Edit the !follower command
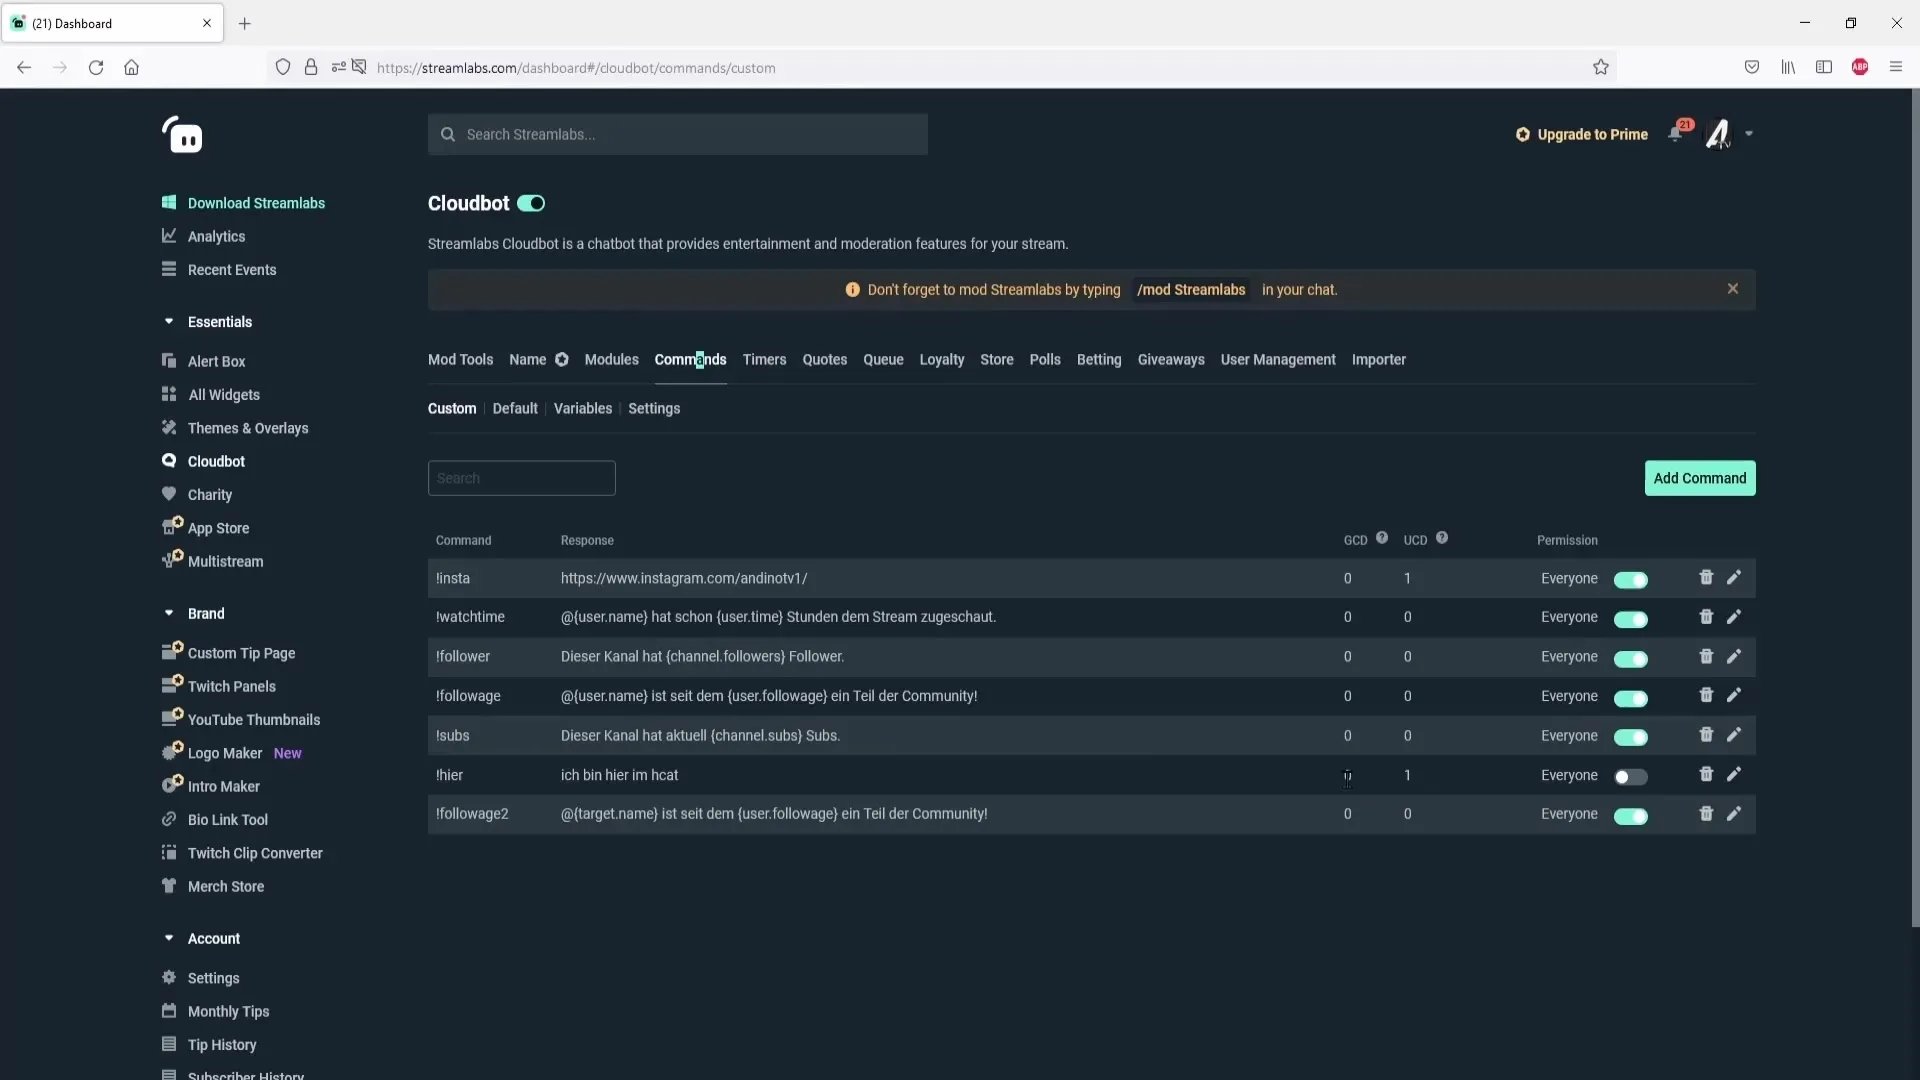Viewport: 1920px width, 1080px height. click(x=1734, y=656)
